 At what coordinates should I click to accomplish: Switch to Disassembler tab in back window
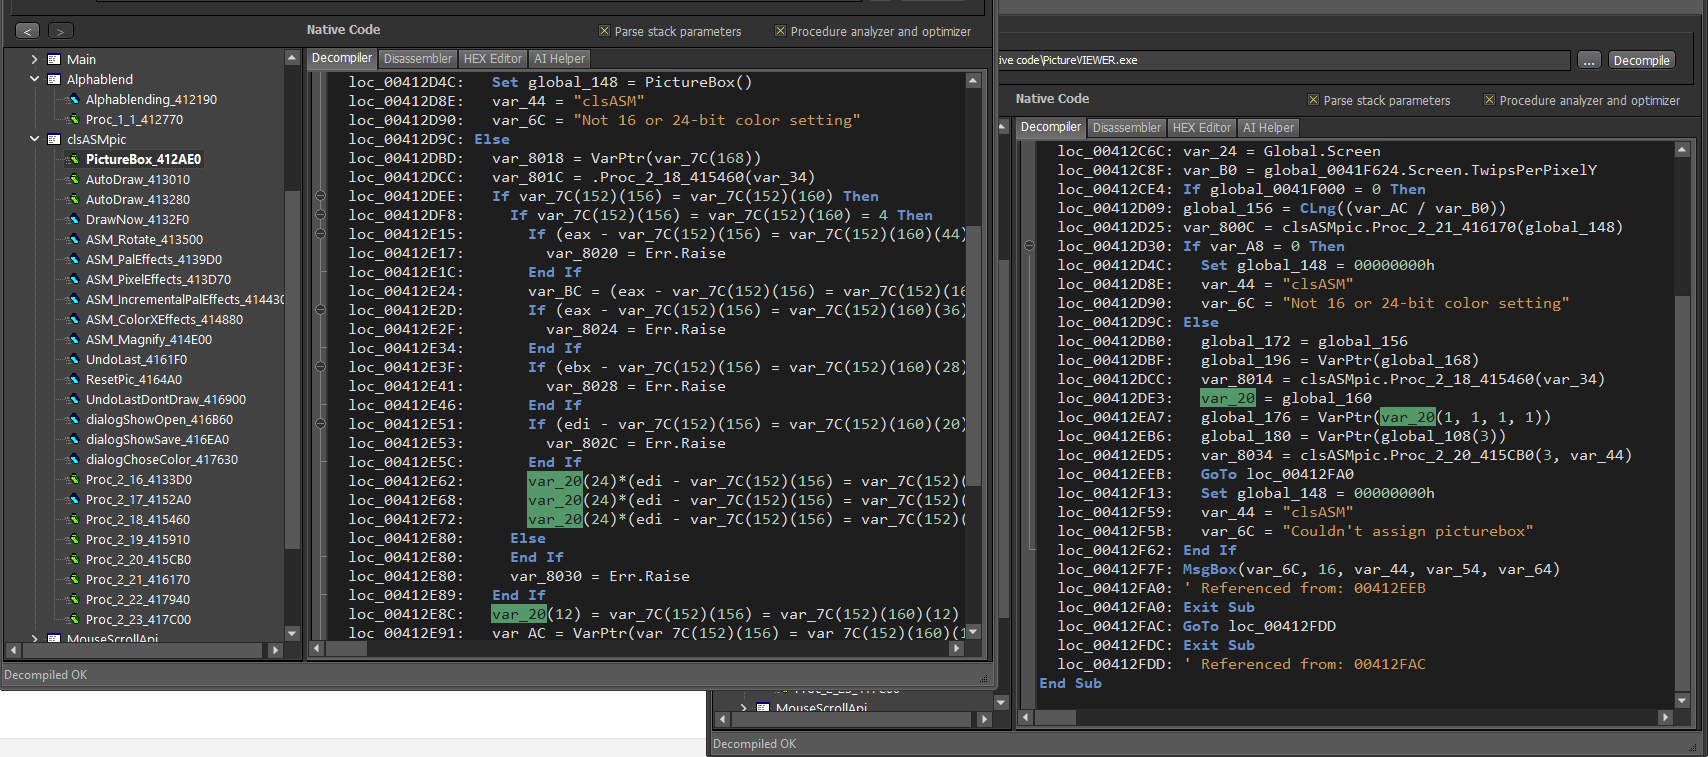pyautogui.click(x=1127, y=128)
